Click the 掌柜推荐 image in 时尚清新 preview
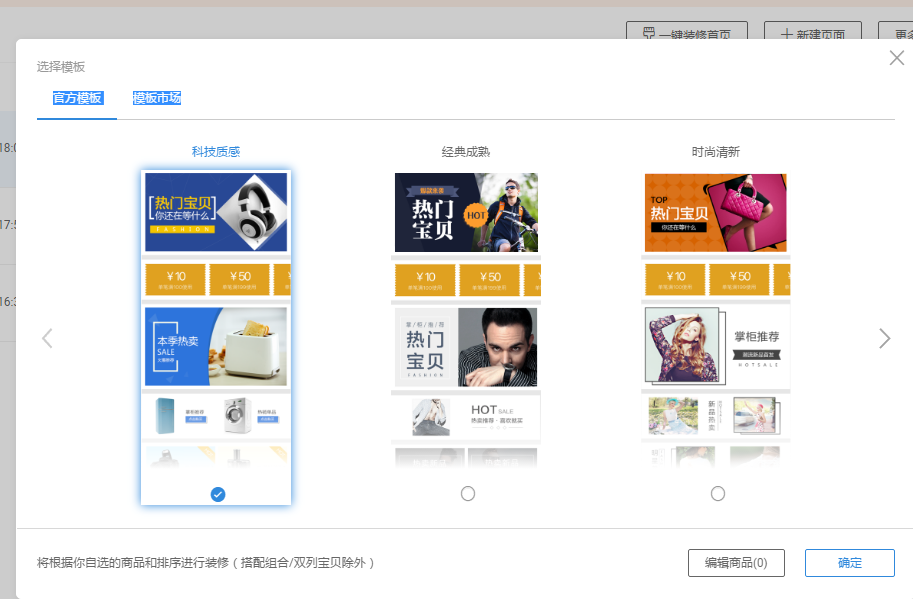The width and height of the screenshot is (913, 599). point(716,346)
